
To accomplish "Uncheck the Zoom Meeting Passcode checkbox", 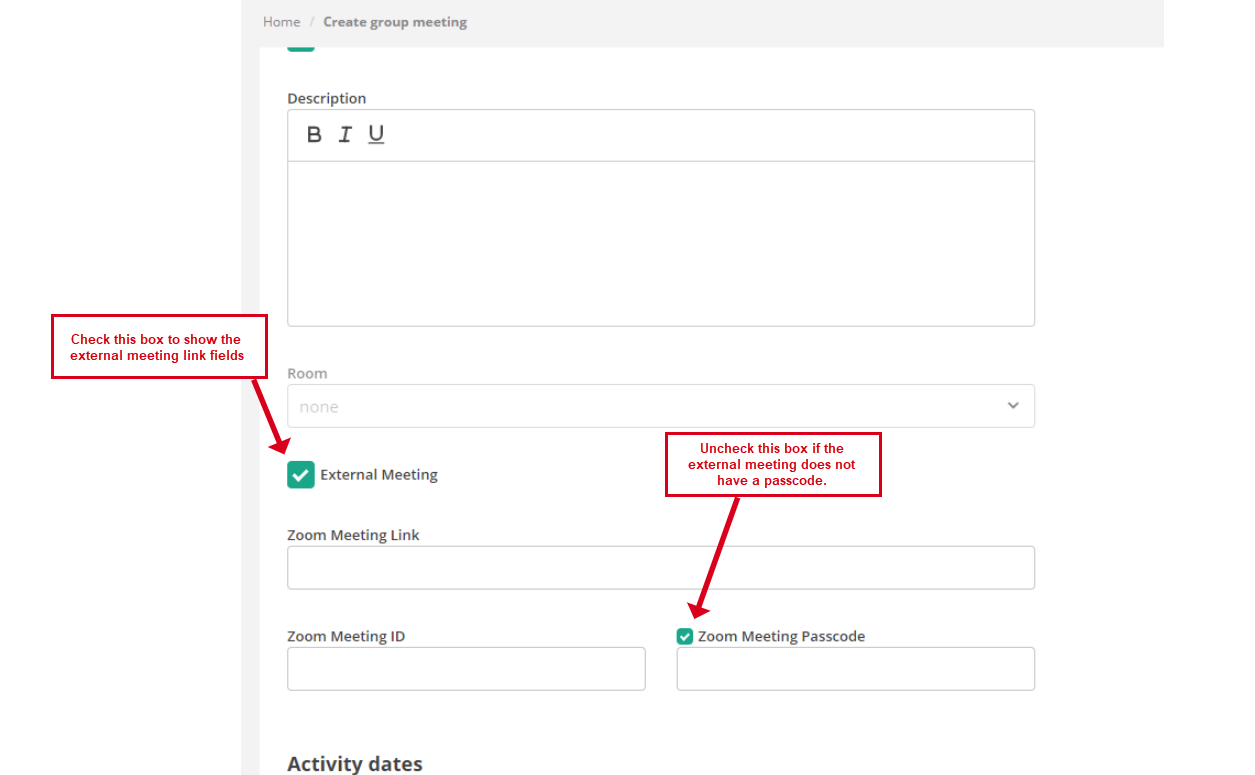I will 685,637.
